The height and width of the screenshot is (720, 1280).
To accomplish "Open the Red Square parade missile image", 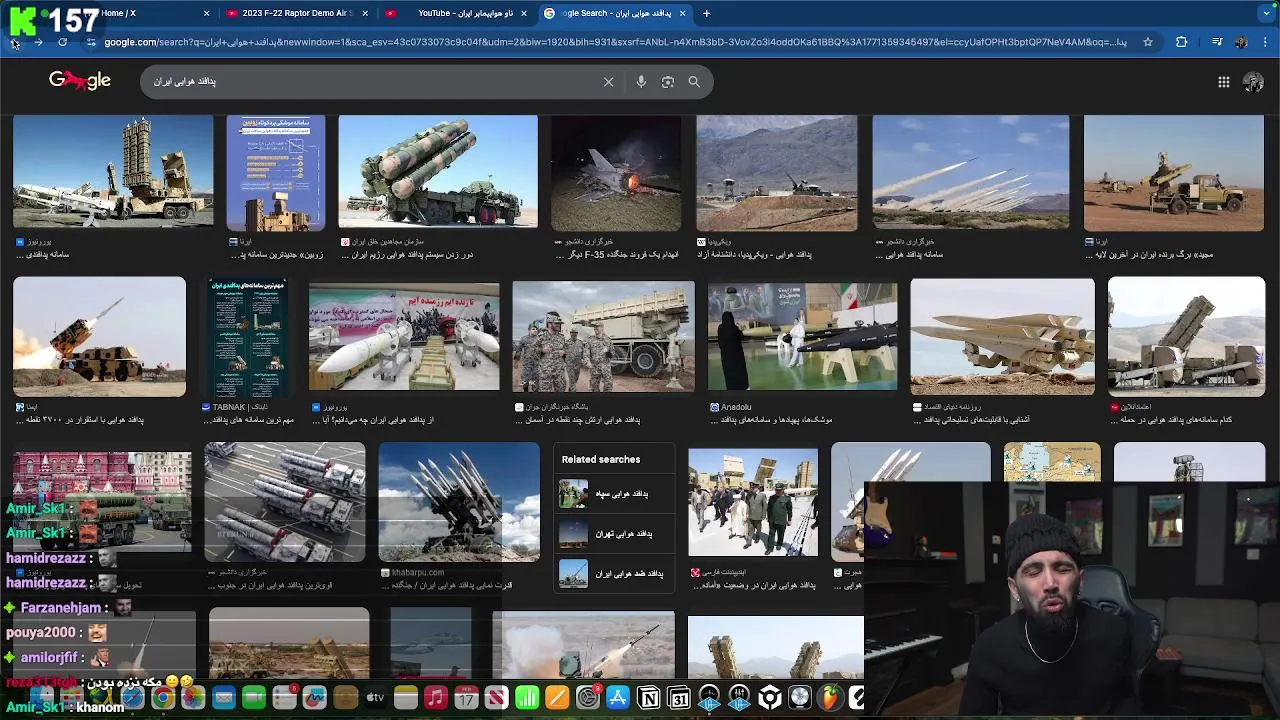I will click(102, 502).
